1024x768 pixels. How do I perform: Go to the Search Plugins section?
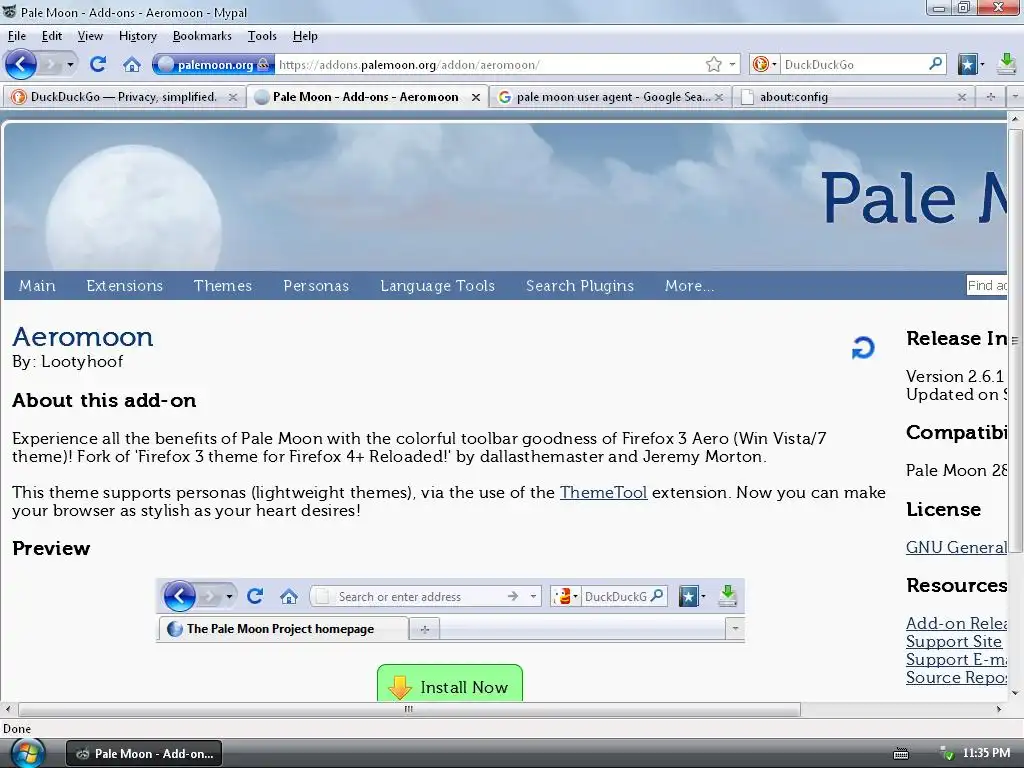coord(580,285)
